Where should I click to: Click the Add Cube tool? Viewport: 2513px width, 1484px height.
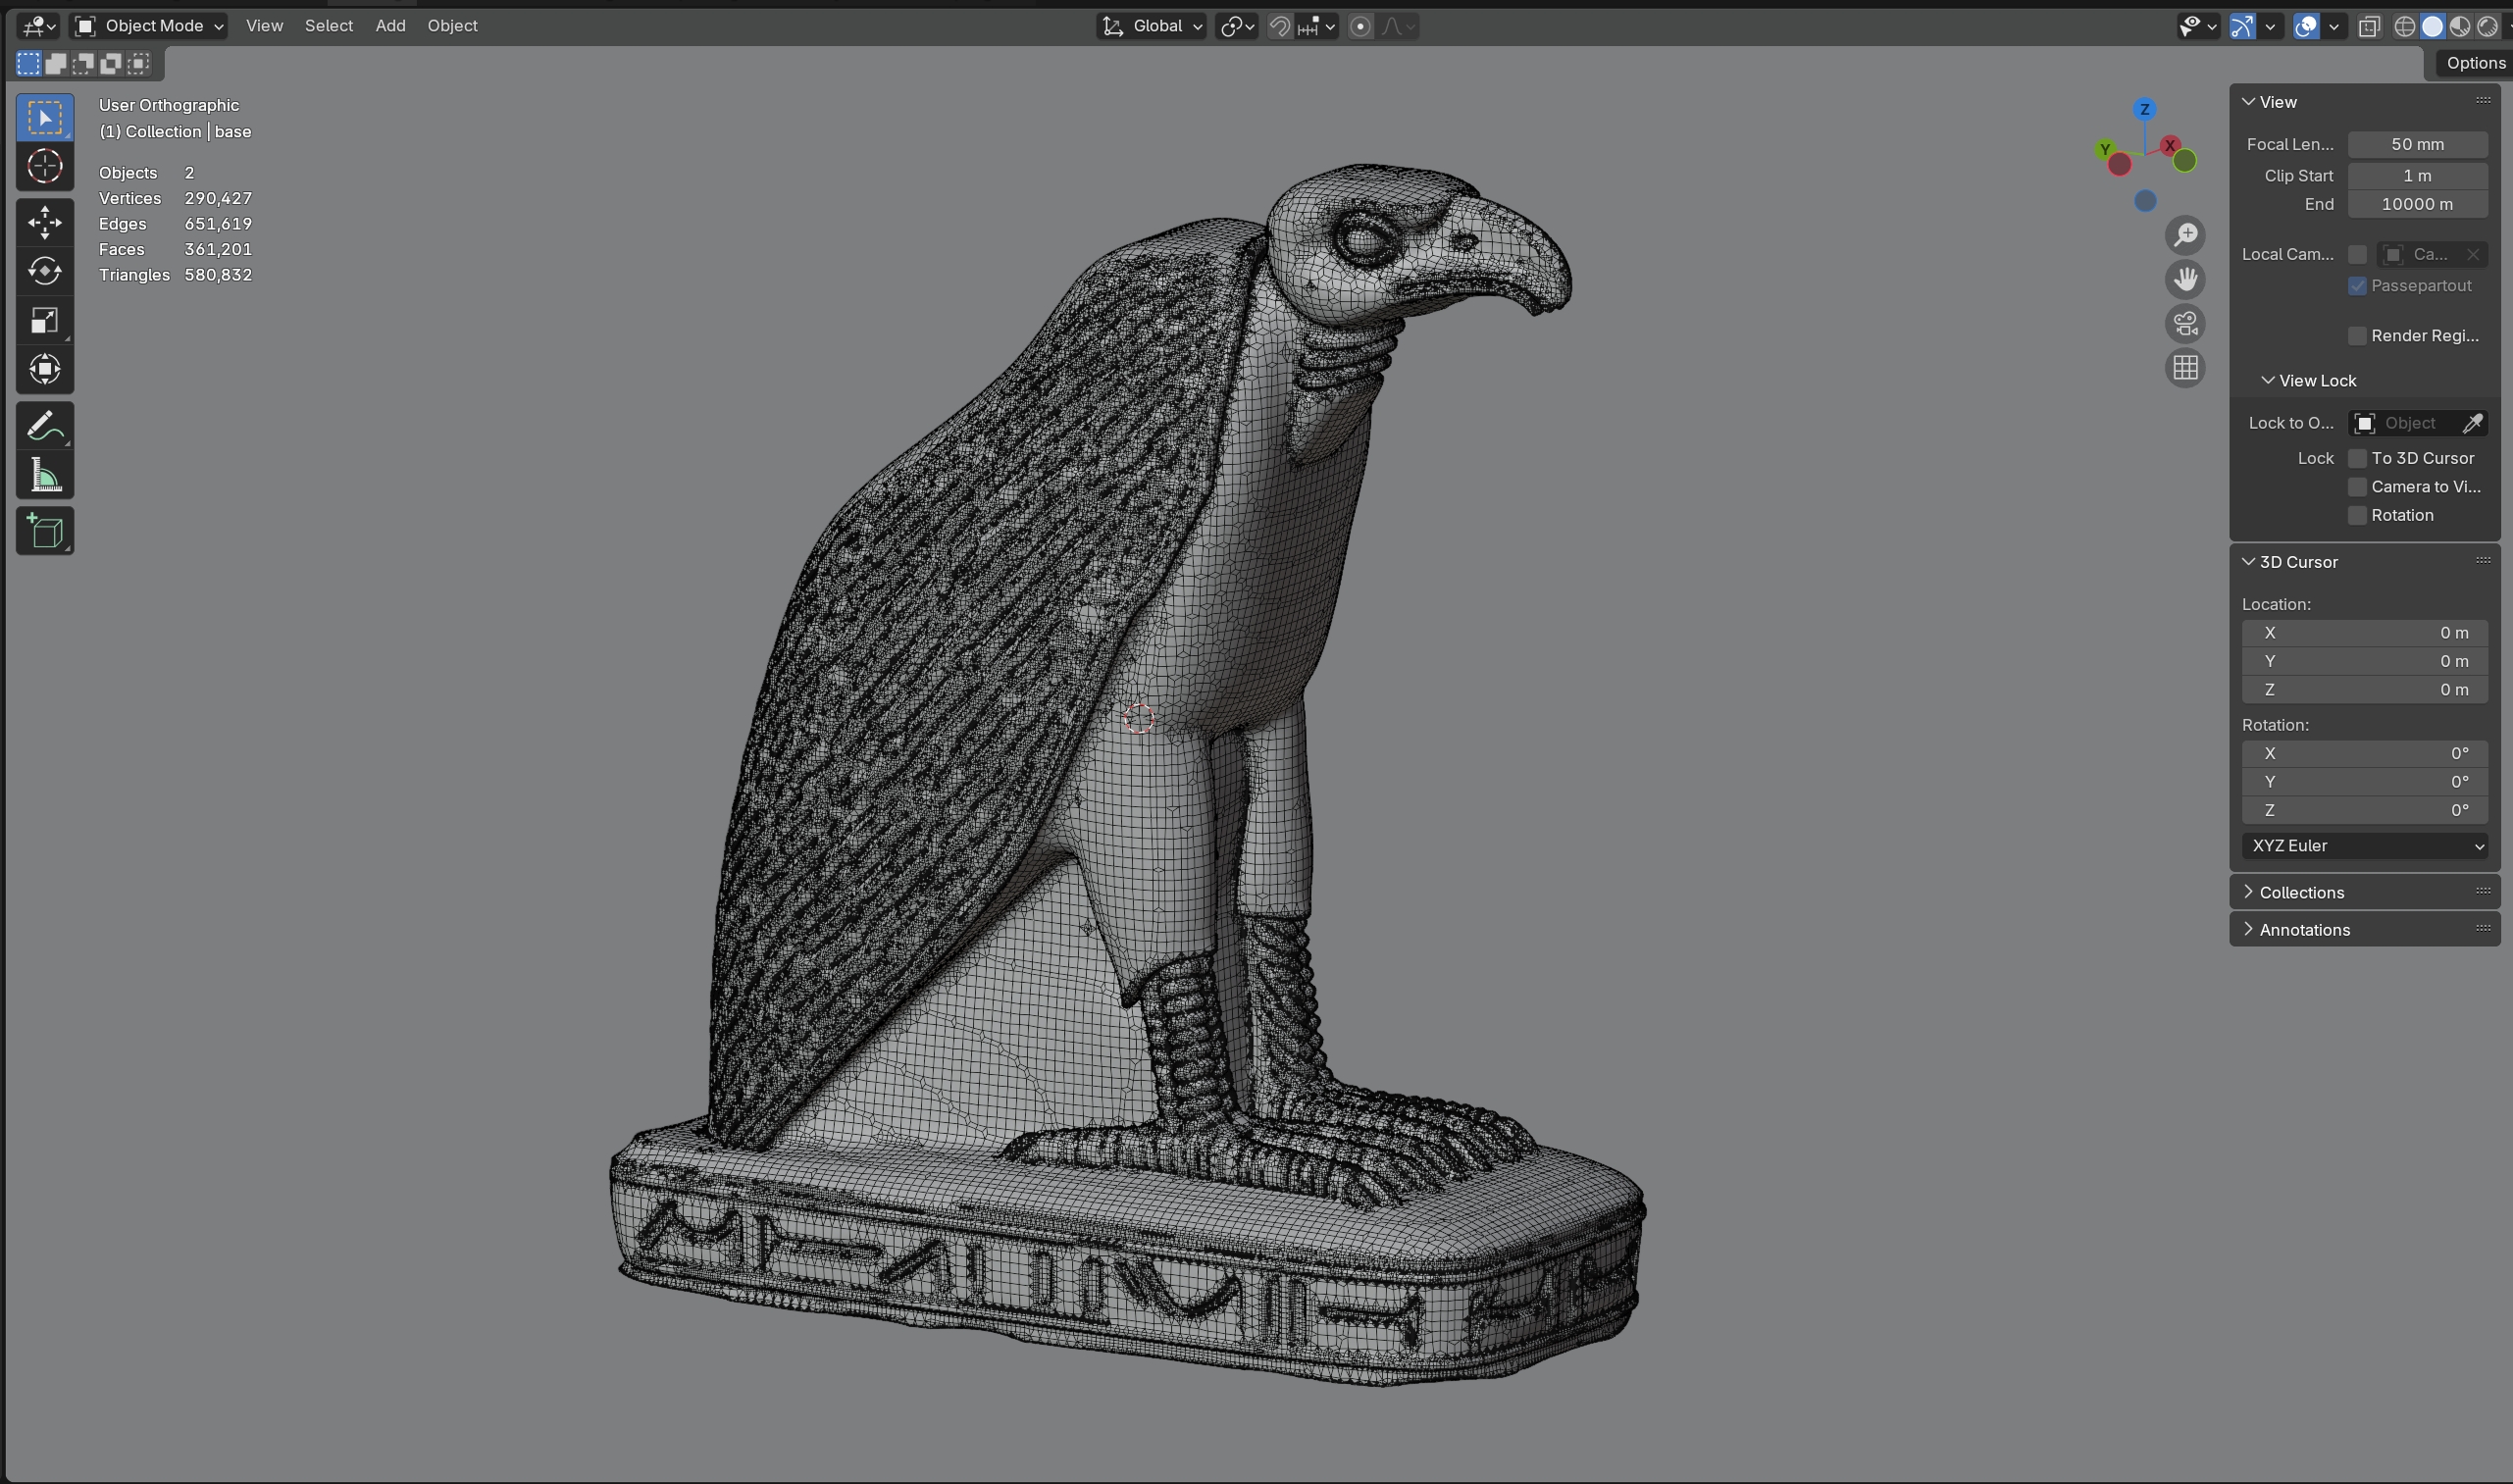coord(45,531)
